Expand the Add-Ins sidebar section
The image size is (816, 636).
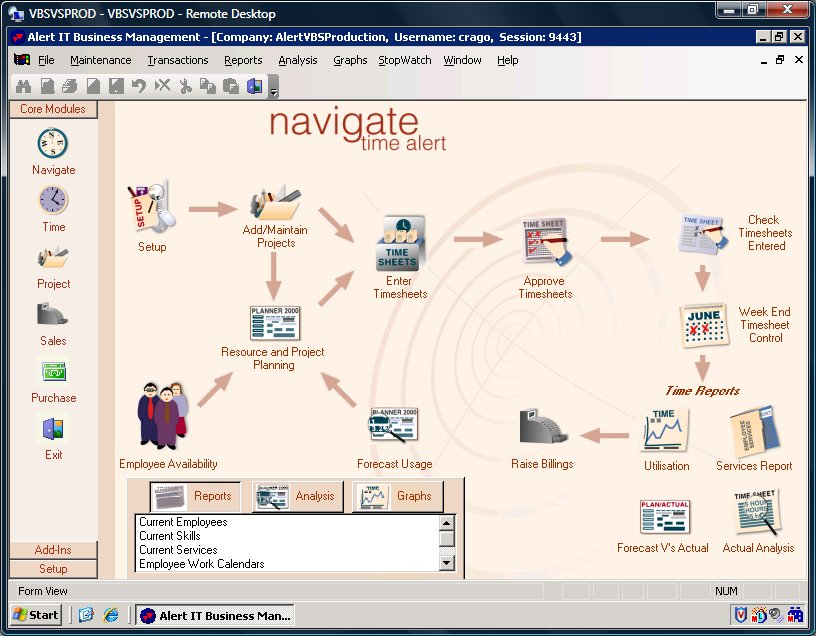pyautogui.click(x=53, y=550)
